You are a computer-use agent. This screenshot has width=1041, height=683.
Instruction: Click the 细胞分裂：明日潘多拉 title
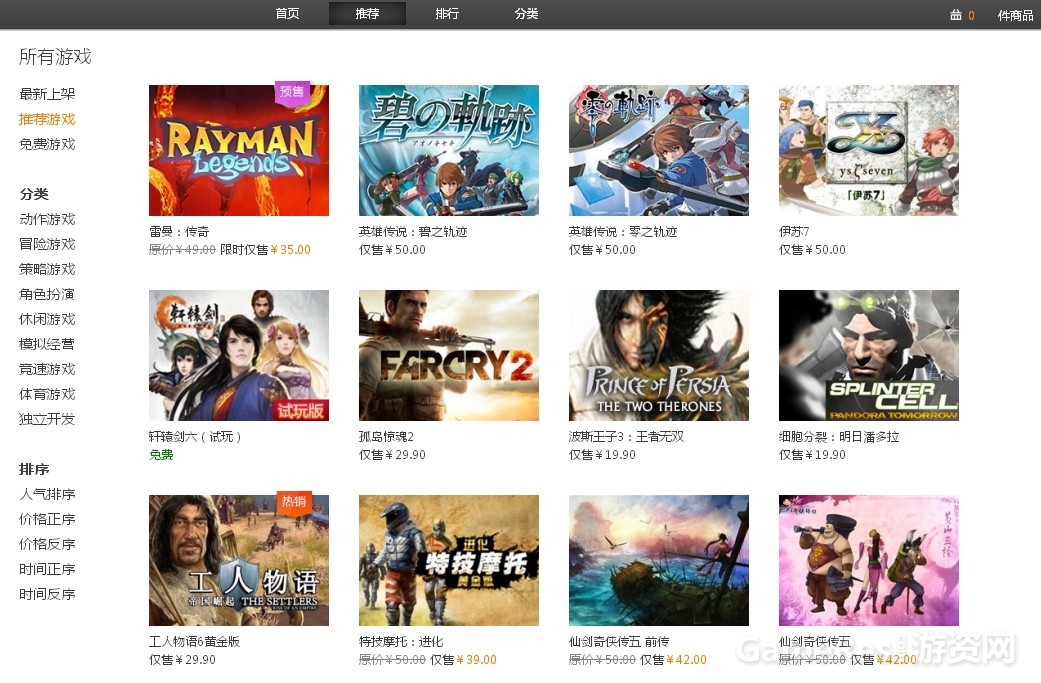[x=839, y=437]
